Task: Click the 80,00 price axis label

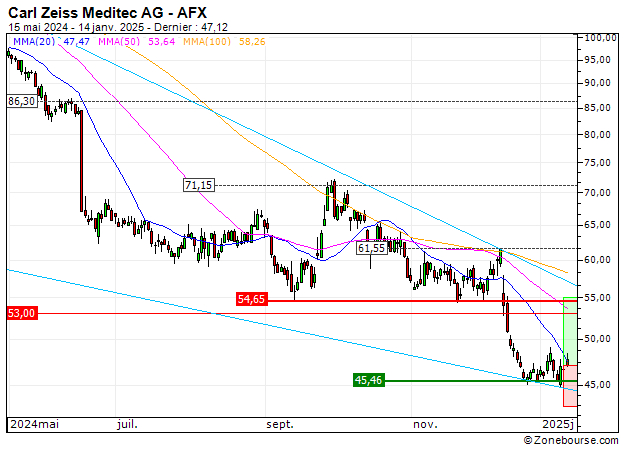Action: [x=598, y=135]
